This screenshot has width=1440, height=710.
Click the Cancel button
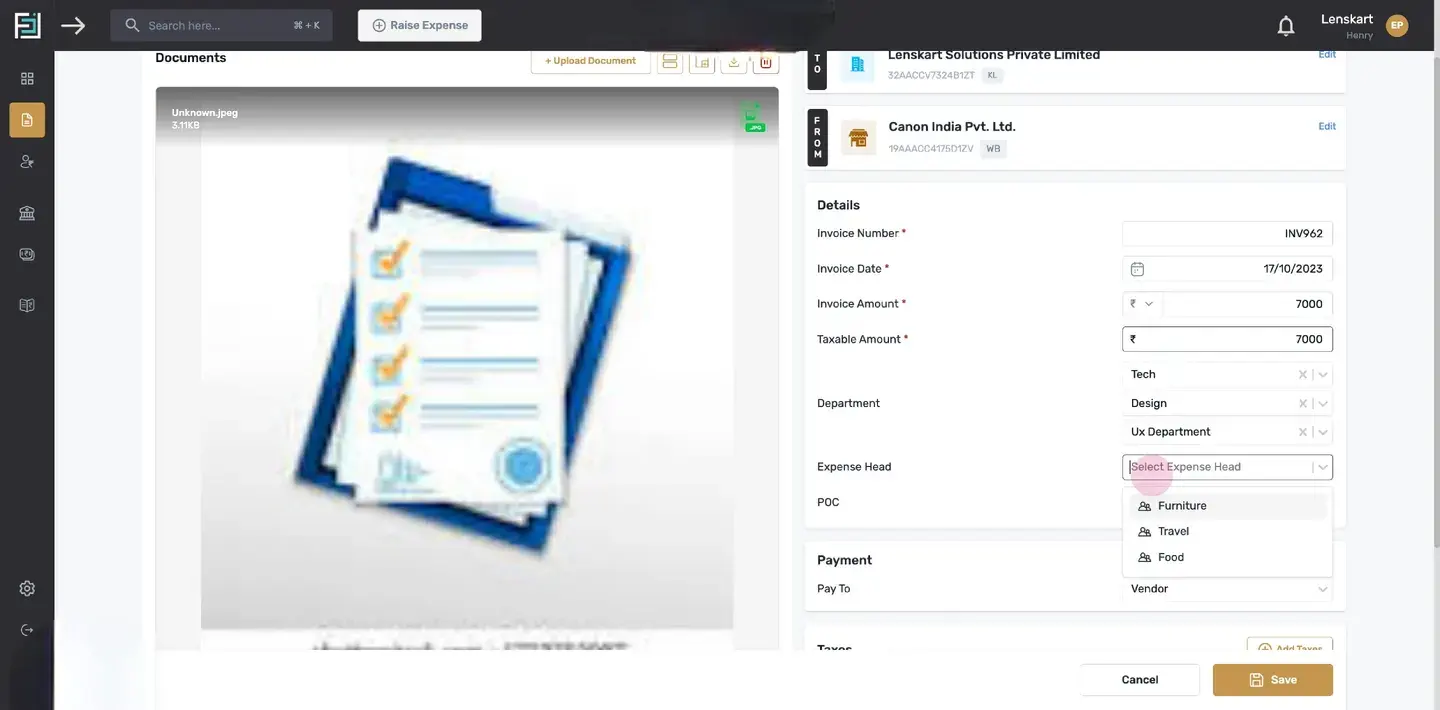(x=1140, y=680)
